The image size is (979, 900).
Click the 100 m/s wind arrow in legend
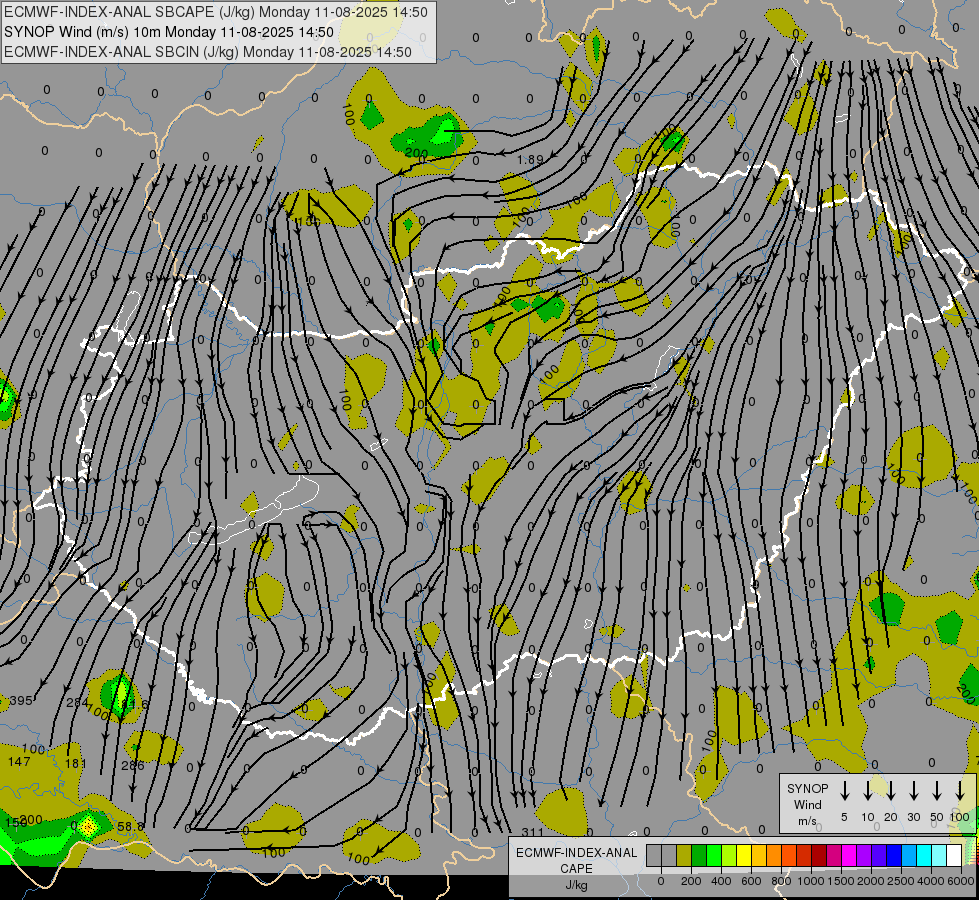960,791
